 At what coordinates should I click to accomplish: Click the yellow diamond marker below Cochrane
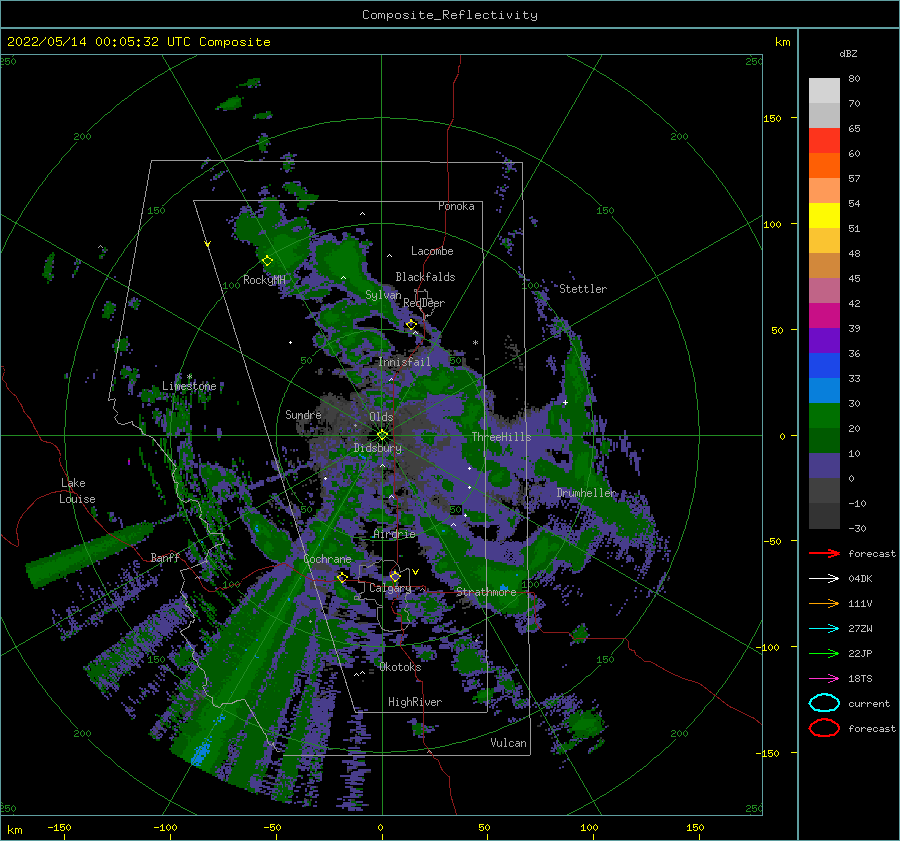pyautogui.click(x=342, y=577)
